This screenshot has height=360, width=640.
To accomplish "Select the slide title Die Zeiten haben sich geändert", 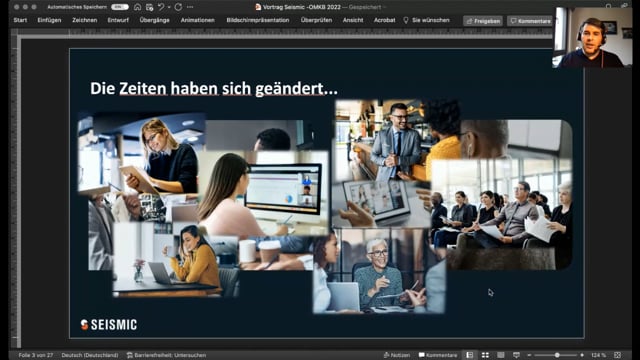I will pyautogui.click(x=214, y=89).
